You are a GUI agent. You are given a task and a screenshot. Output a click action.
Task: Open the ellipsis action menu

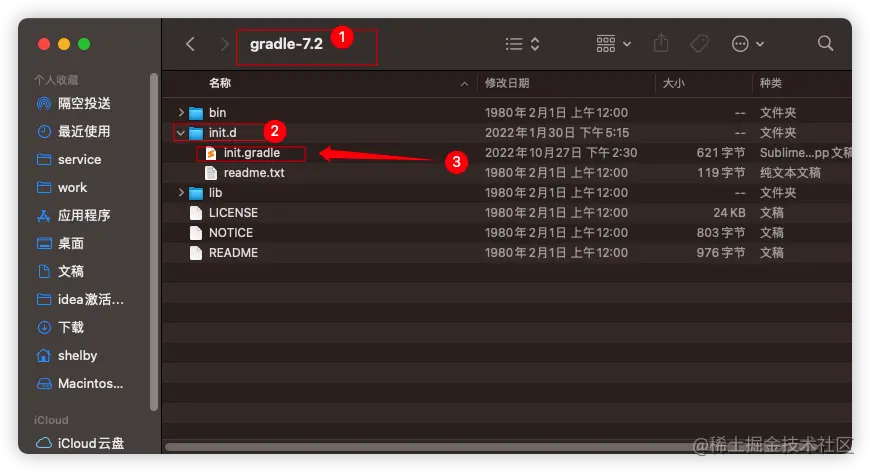tap(747, 44)
